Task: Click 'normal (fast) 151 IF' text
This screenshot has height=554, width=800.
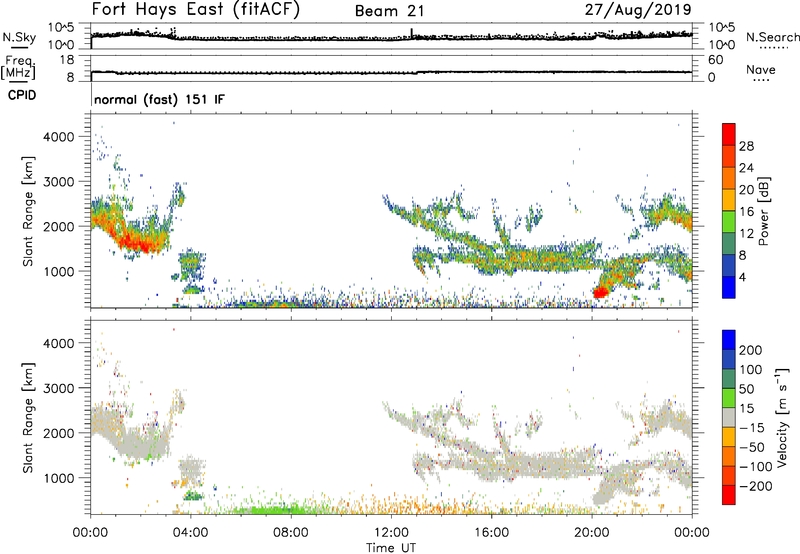Action: click(x=159, y=99)
